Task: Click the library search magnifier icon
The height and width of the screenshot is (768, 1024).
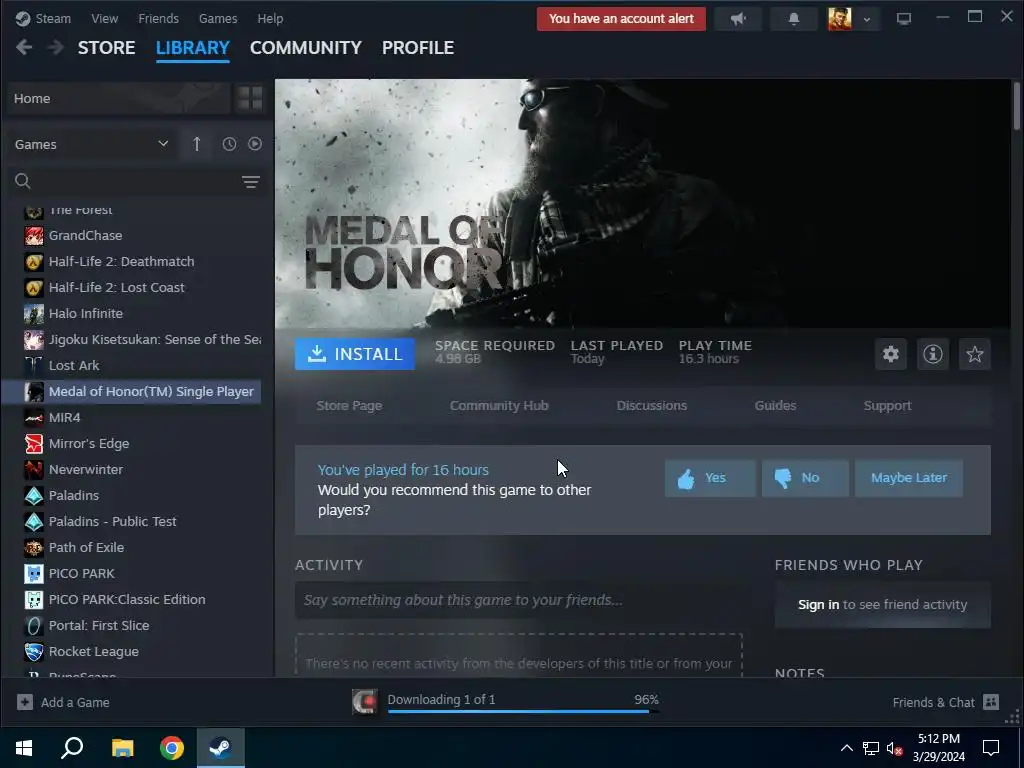Action: tap(23, 181)
